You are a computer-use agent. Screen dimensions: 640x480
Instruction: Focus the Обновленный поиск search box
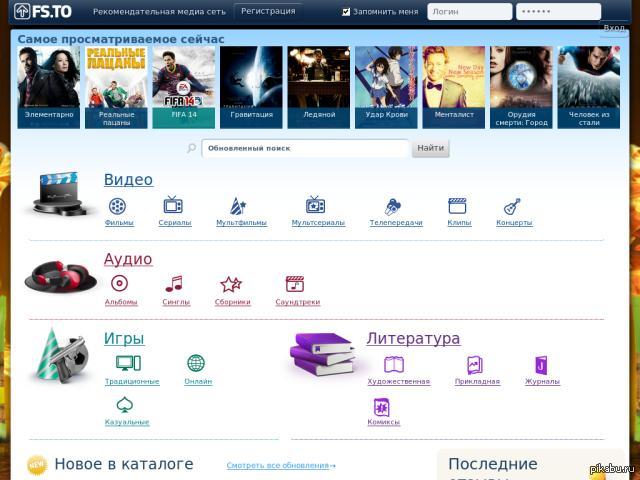pos(305,148)
